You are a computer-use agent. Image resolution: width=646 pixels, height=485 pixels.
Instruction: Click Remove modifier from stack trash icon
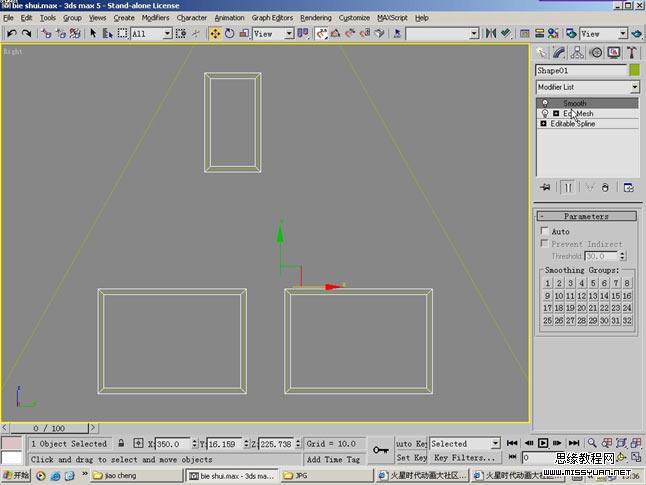coord(605,187)
